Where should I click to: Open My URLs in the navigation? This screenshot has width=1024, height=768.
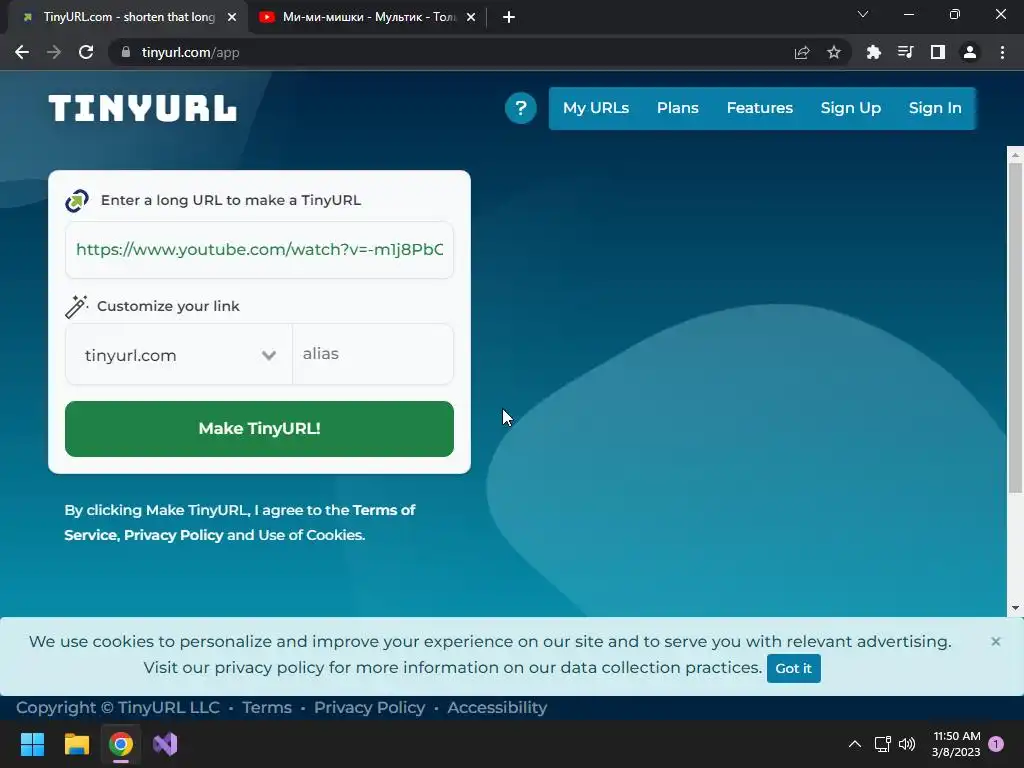point(596,108)
